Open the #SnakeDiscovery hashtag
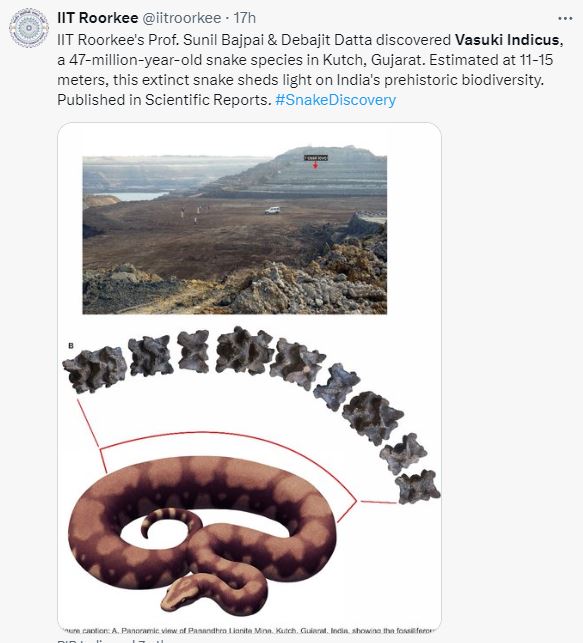 pyautogui.click(x=336, y=100)
